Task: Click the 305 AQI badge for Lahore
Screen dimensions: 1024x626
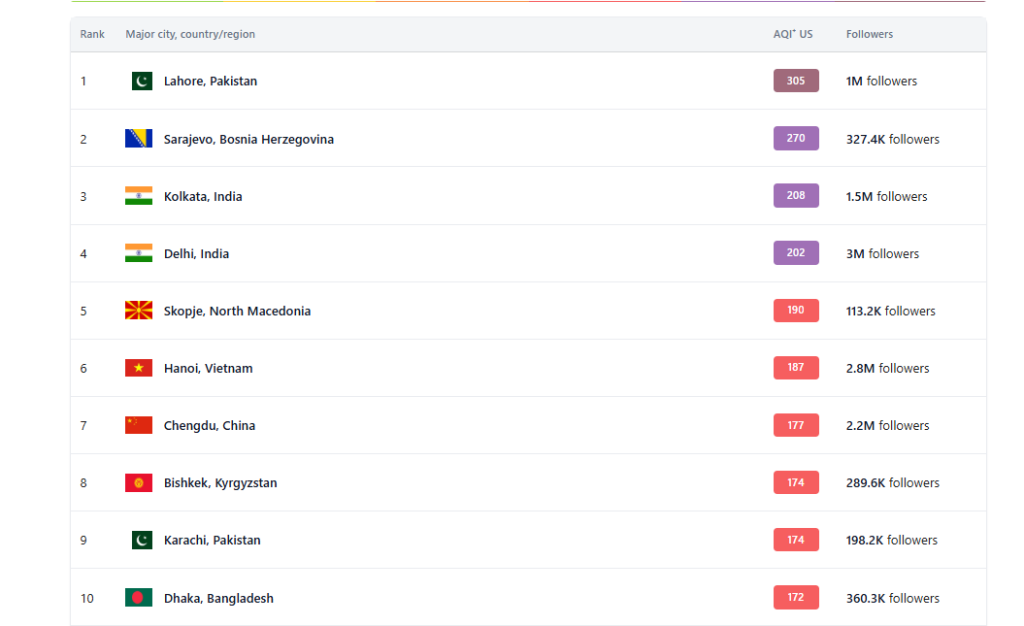Action: point(795,81)
